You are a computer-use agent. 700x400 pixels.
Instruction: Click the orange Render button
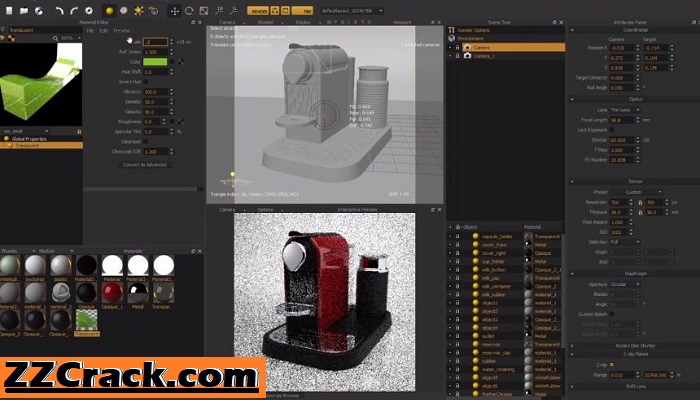click(x=258, y=11)
